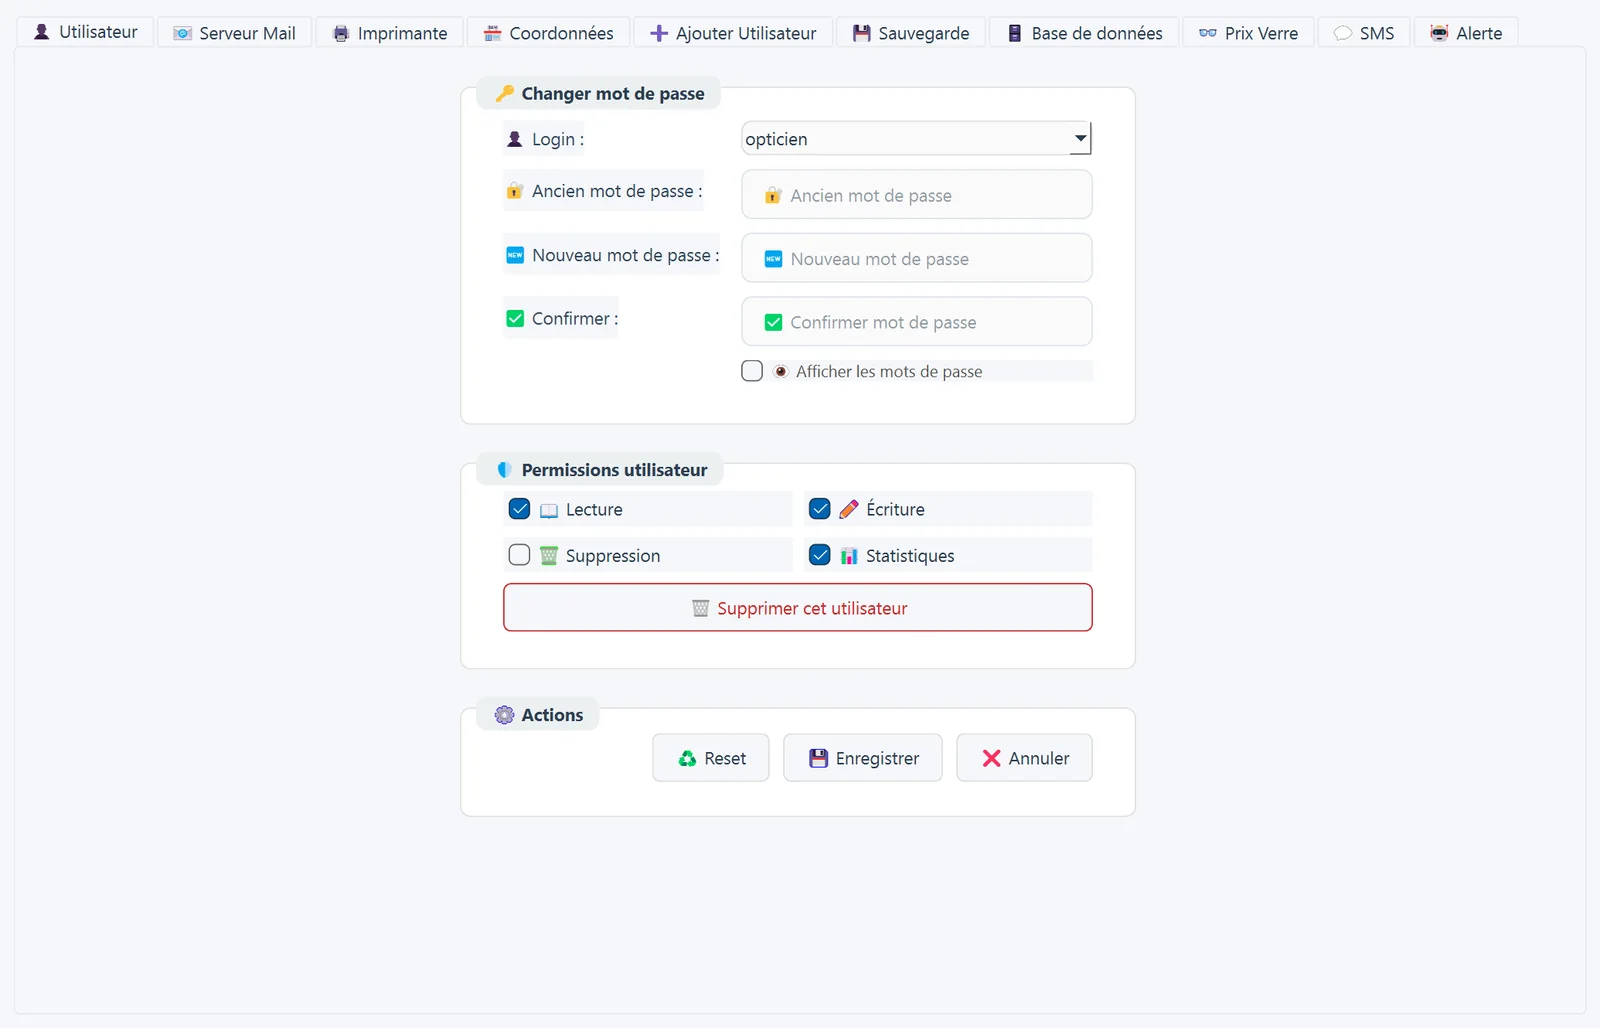Check the Suppression permission
The image size is (1600, 1028).
coord(519,555)
